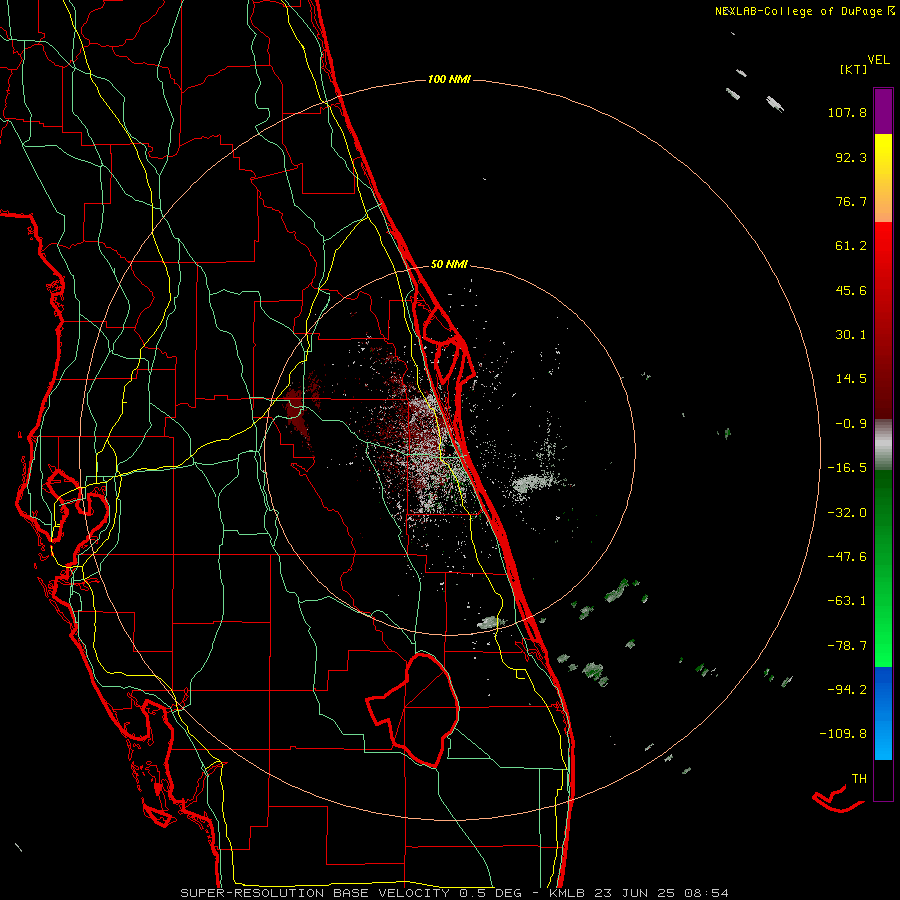Image resolution: width=900 pixels, height=900 pixels.
Task: Select the -16.5 legend value
Action: tap(847, 468)
